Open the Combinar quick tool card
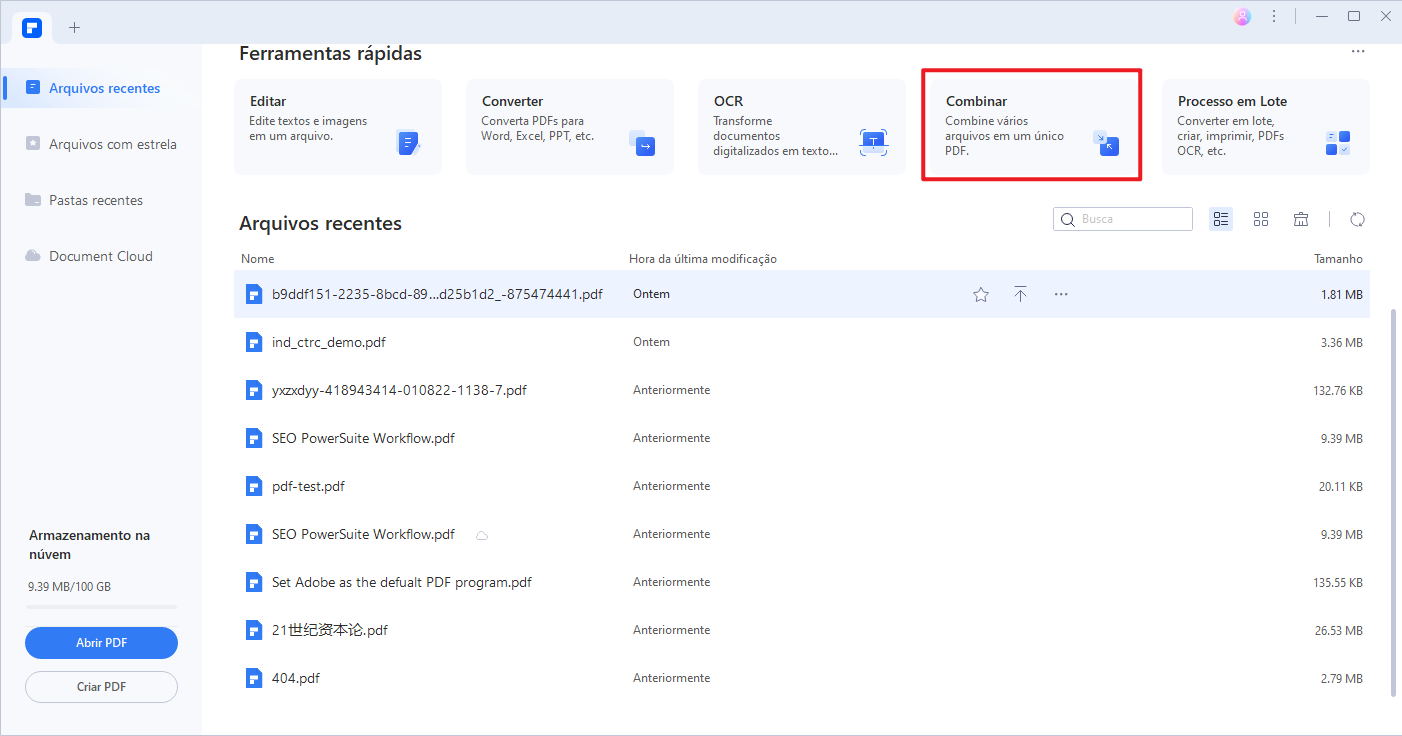Screen dimensions: 1402x736 click(1030, 125)
